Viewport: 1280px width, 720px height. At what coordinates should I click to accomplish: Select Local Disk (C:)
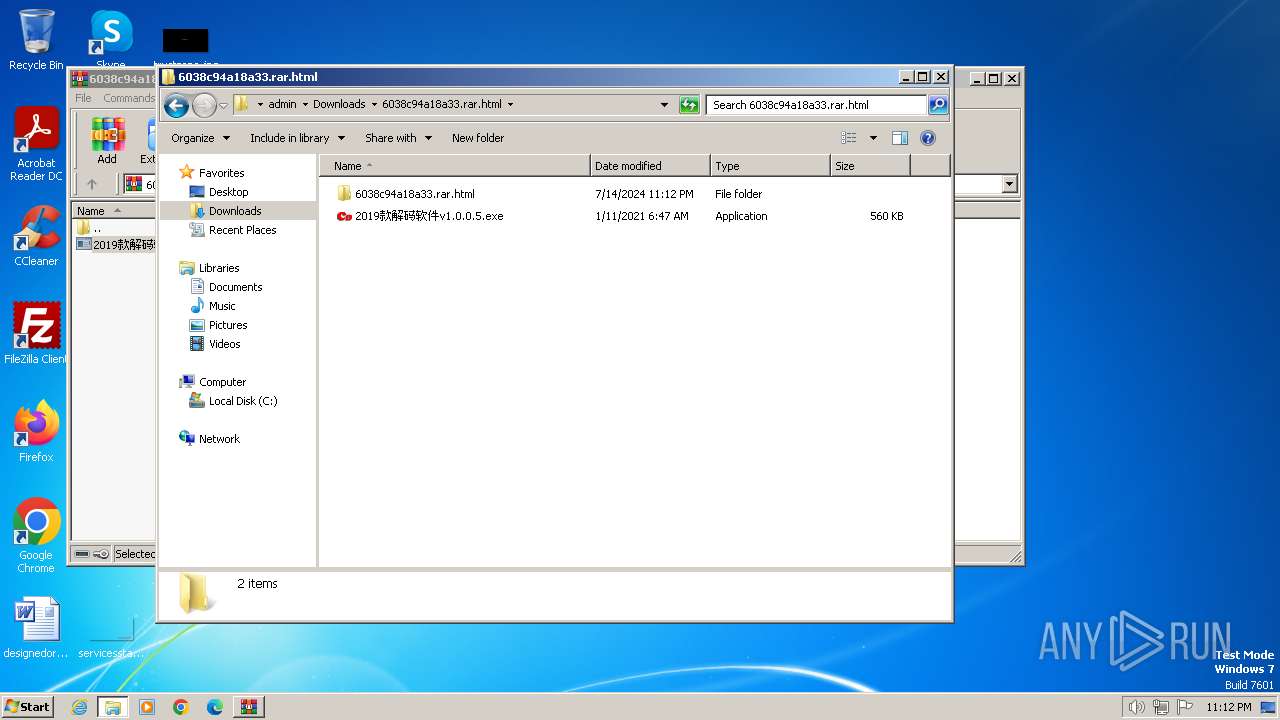[x=242, y=401]
